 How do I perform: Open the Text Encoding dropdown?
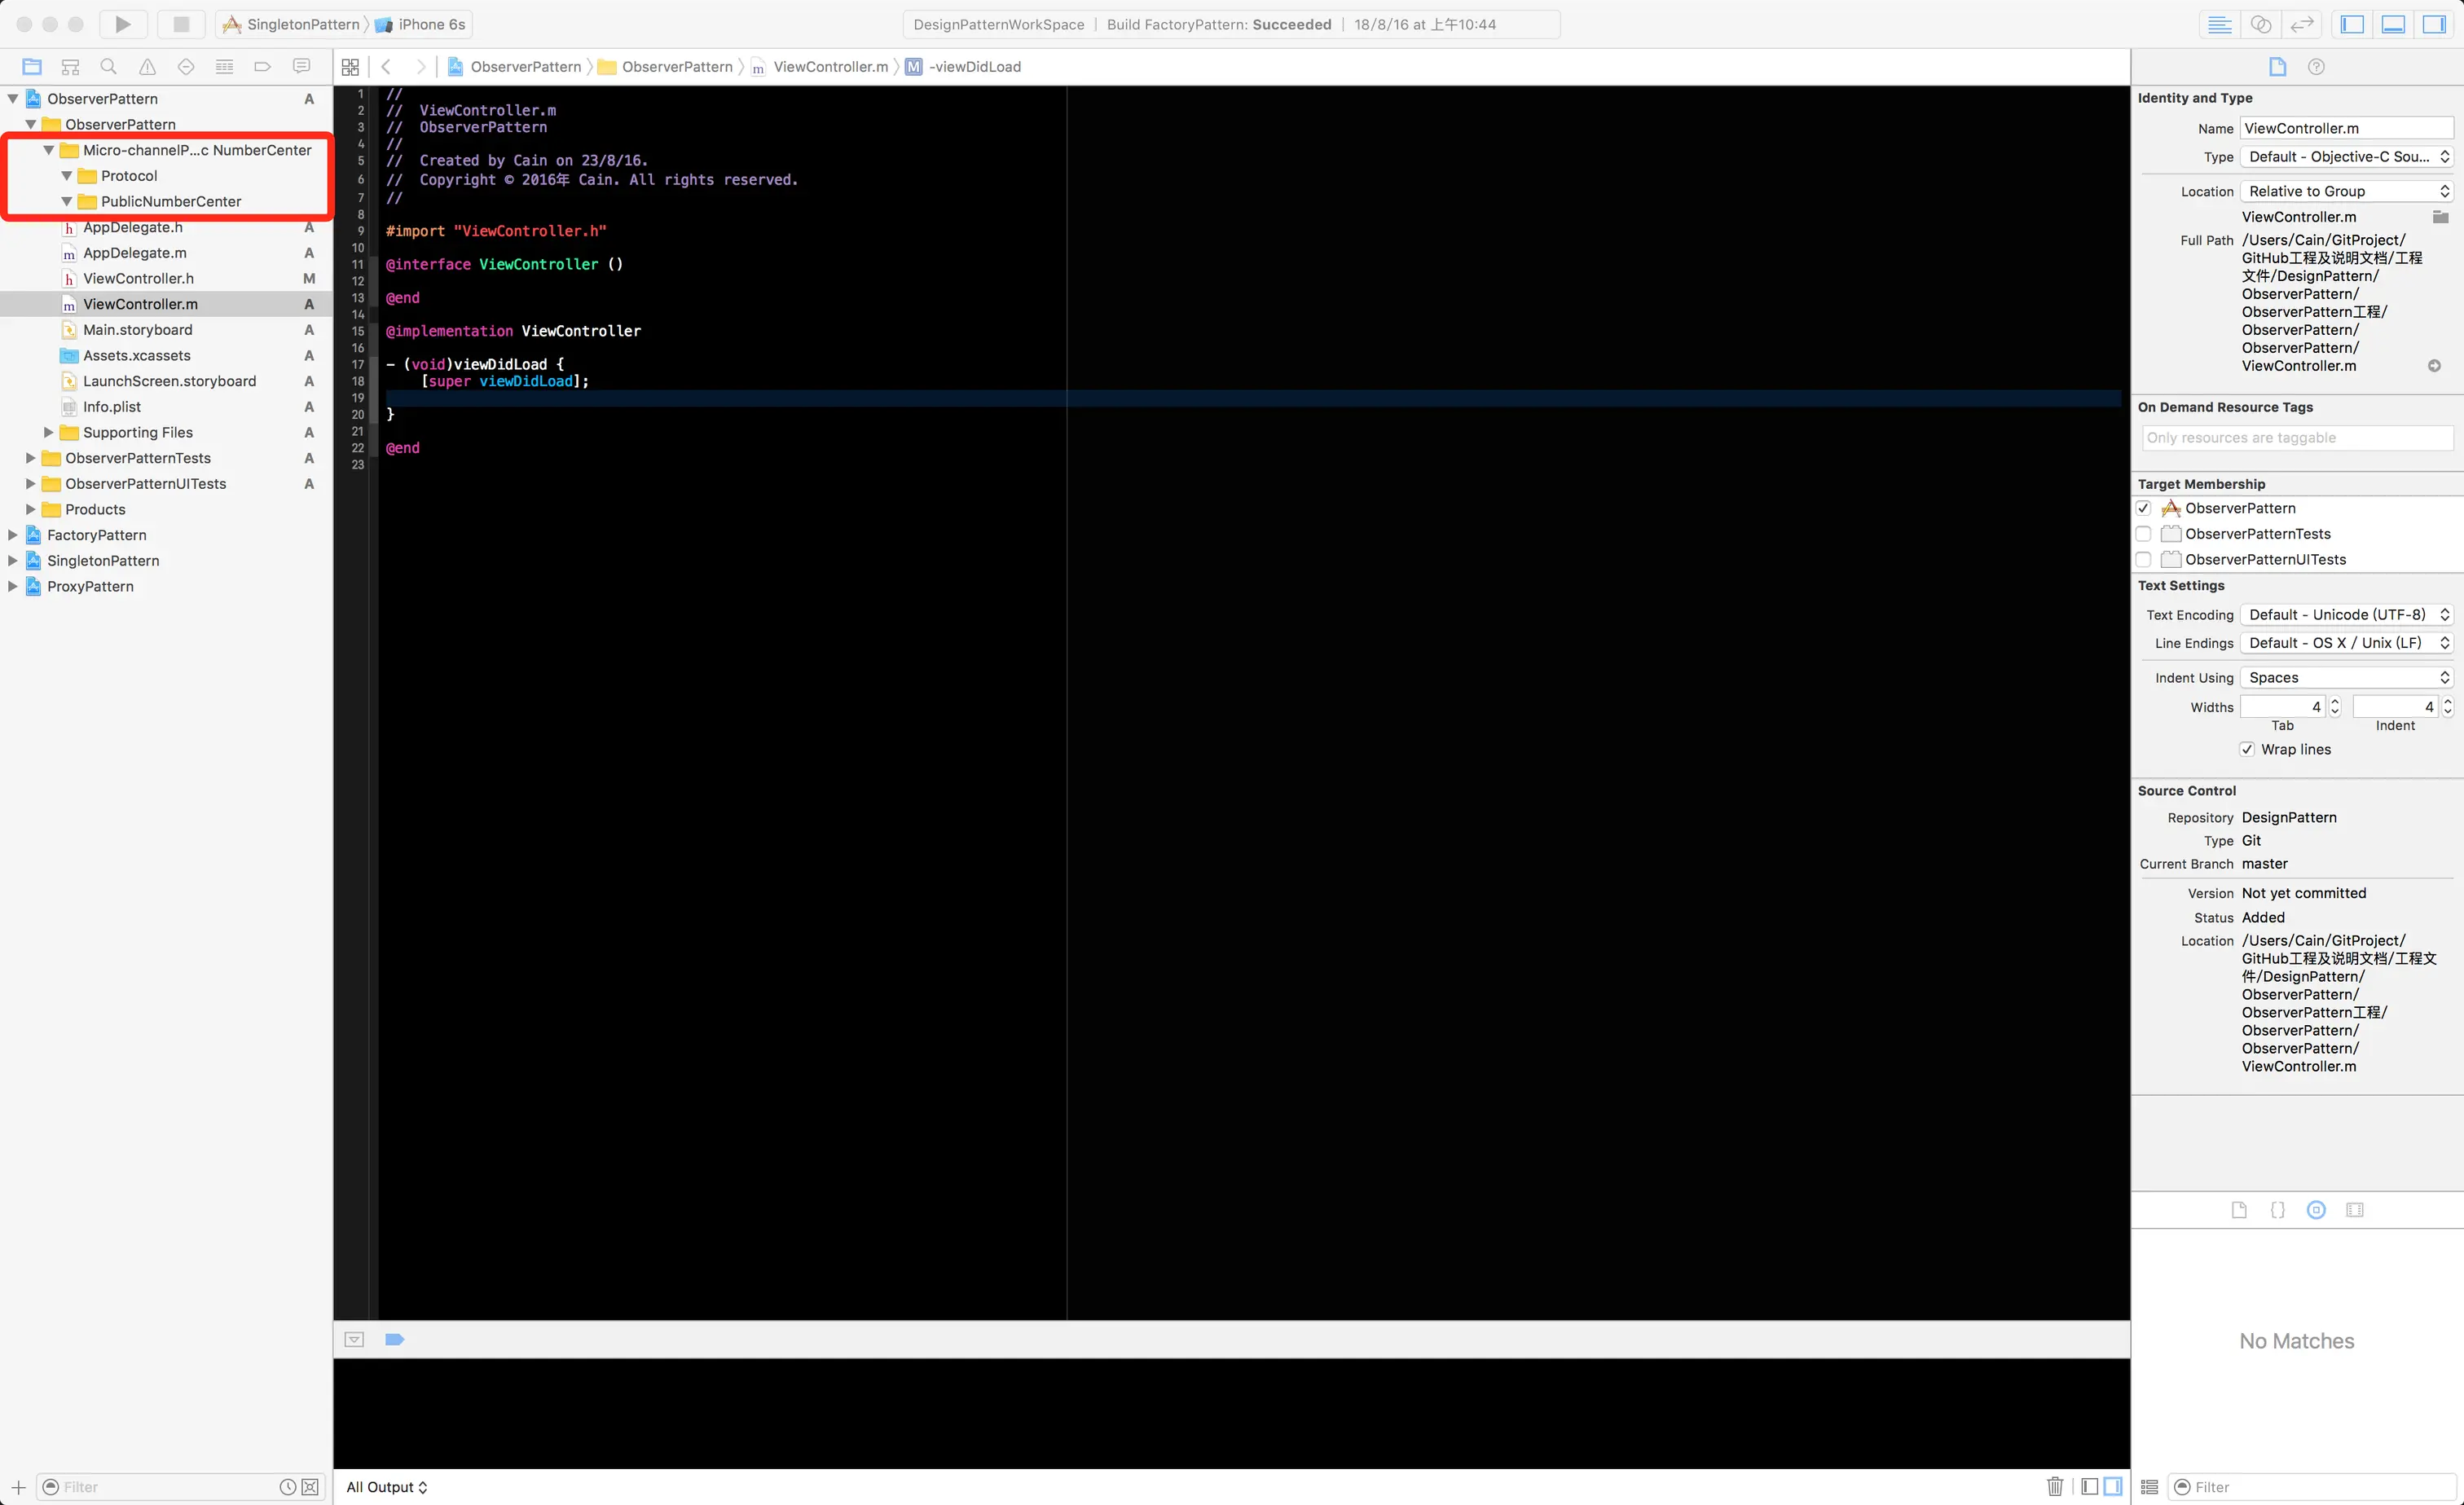click(x=2345, y=615)
